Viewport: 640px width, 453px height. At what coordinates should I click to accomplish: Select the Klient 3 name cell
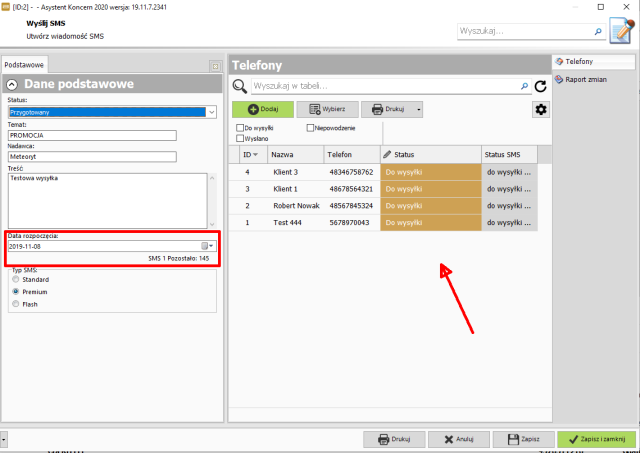[x=296, y=172]
